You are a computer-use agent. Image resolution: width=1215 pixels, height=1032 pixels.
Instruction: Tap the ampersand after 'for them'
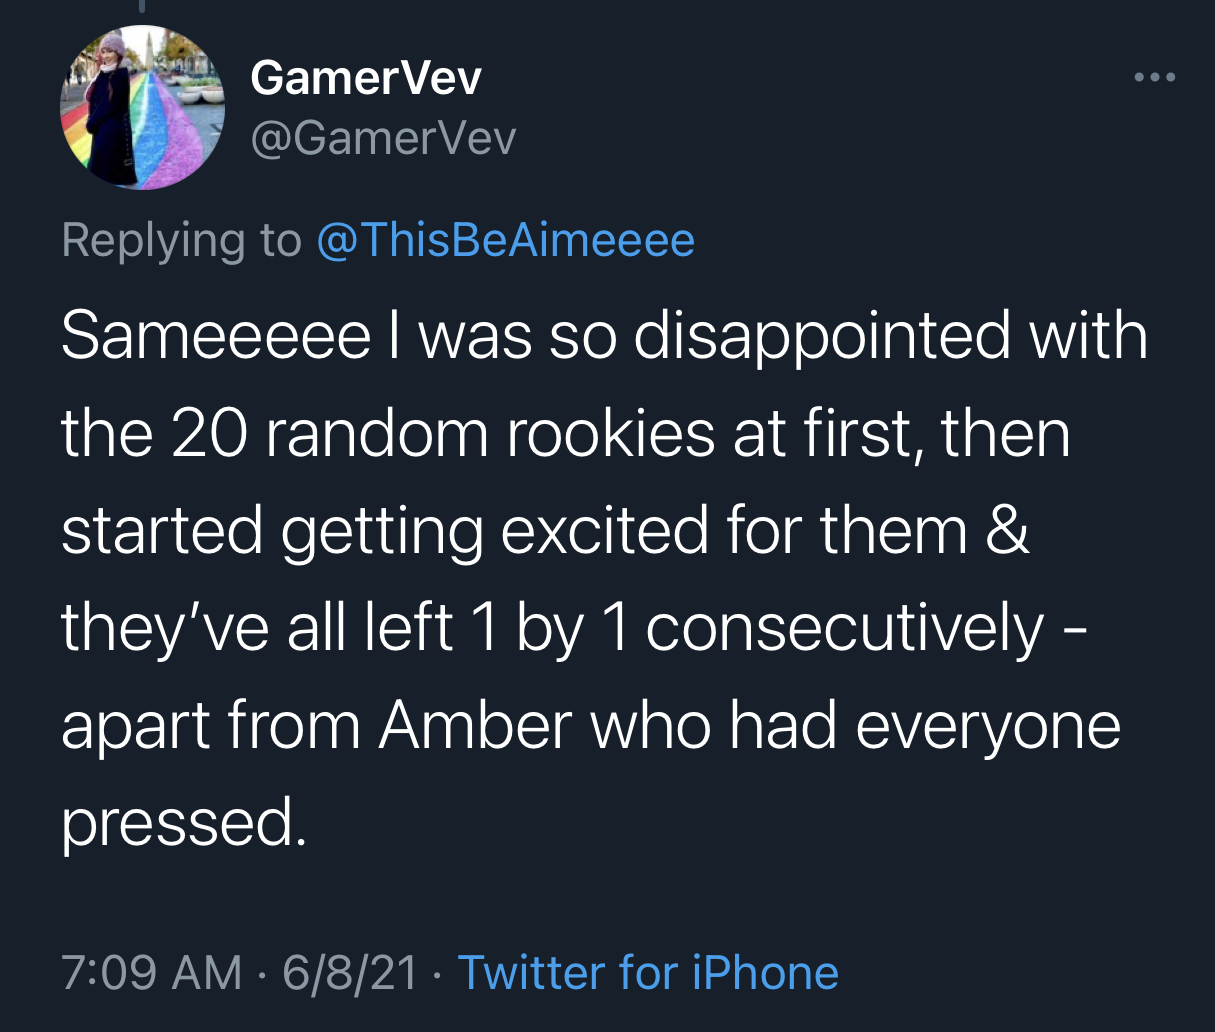point(1008,530)
